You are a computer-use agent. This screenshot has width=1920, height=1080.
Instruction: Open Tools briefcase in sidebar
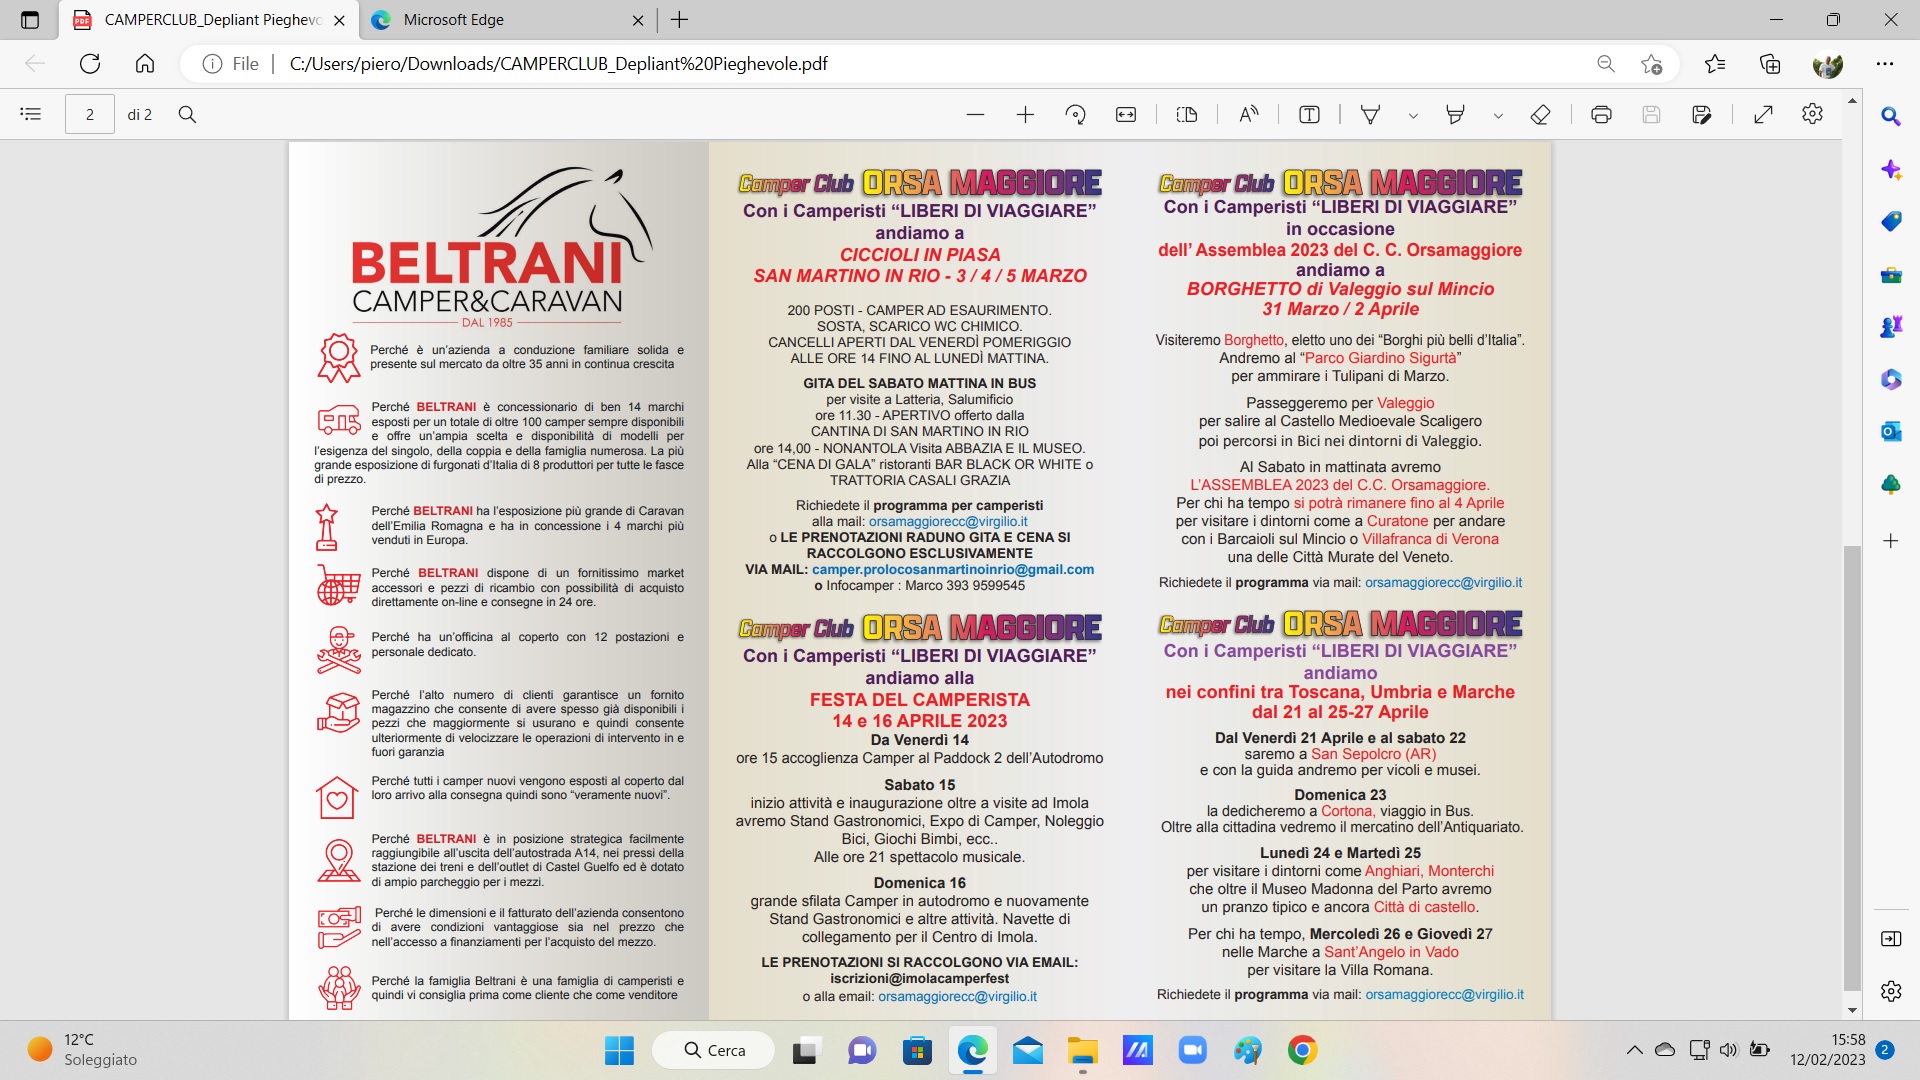point(1891,274)
